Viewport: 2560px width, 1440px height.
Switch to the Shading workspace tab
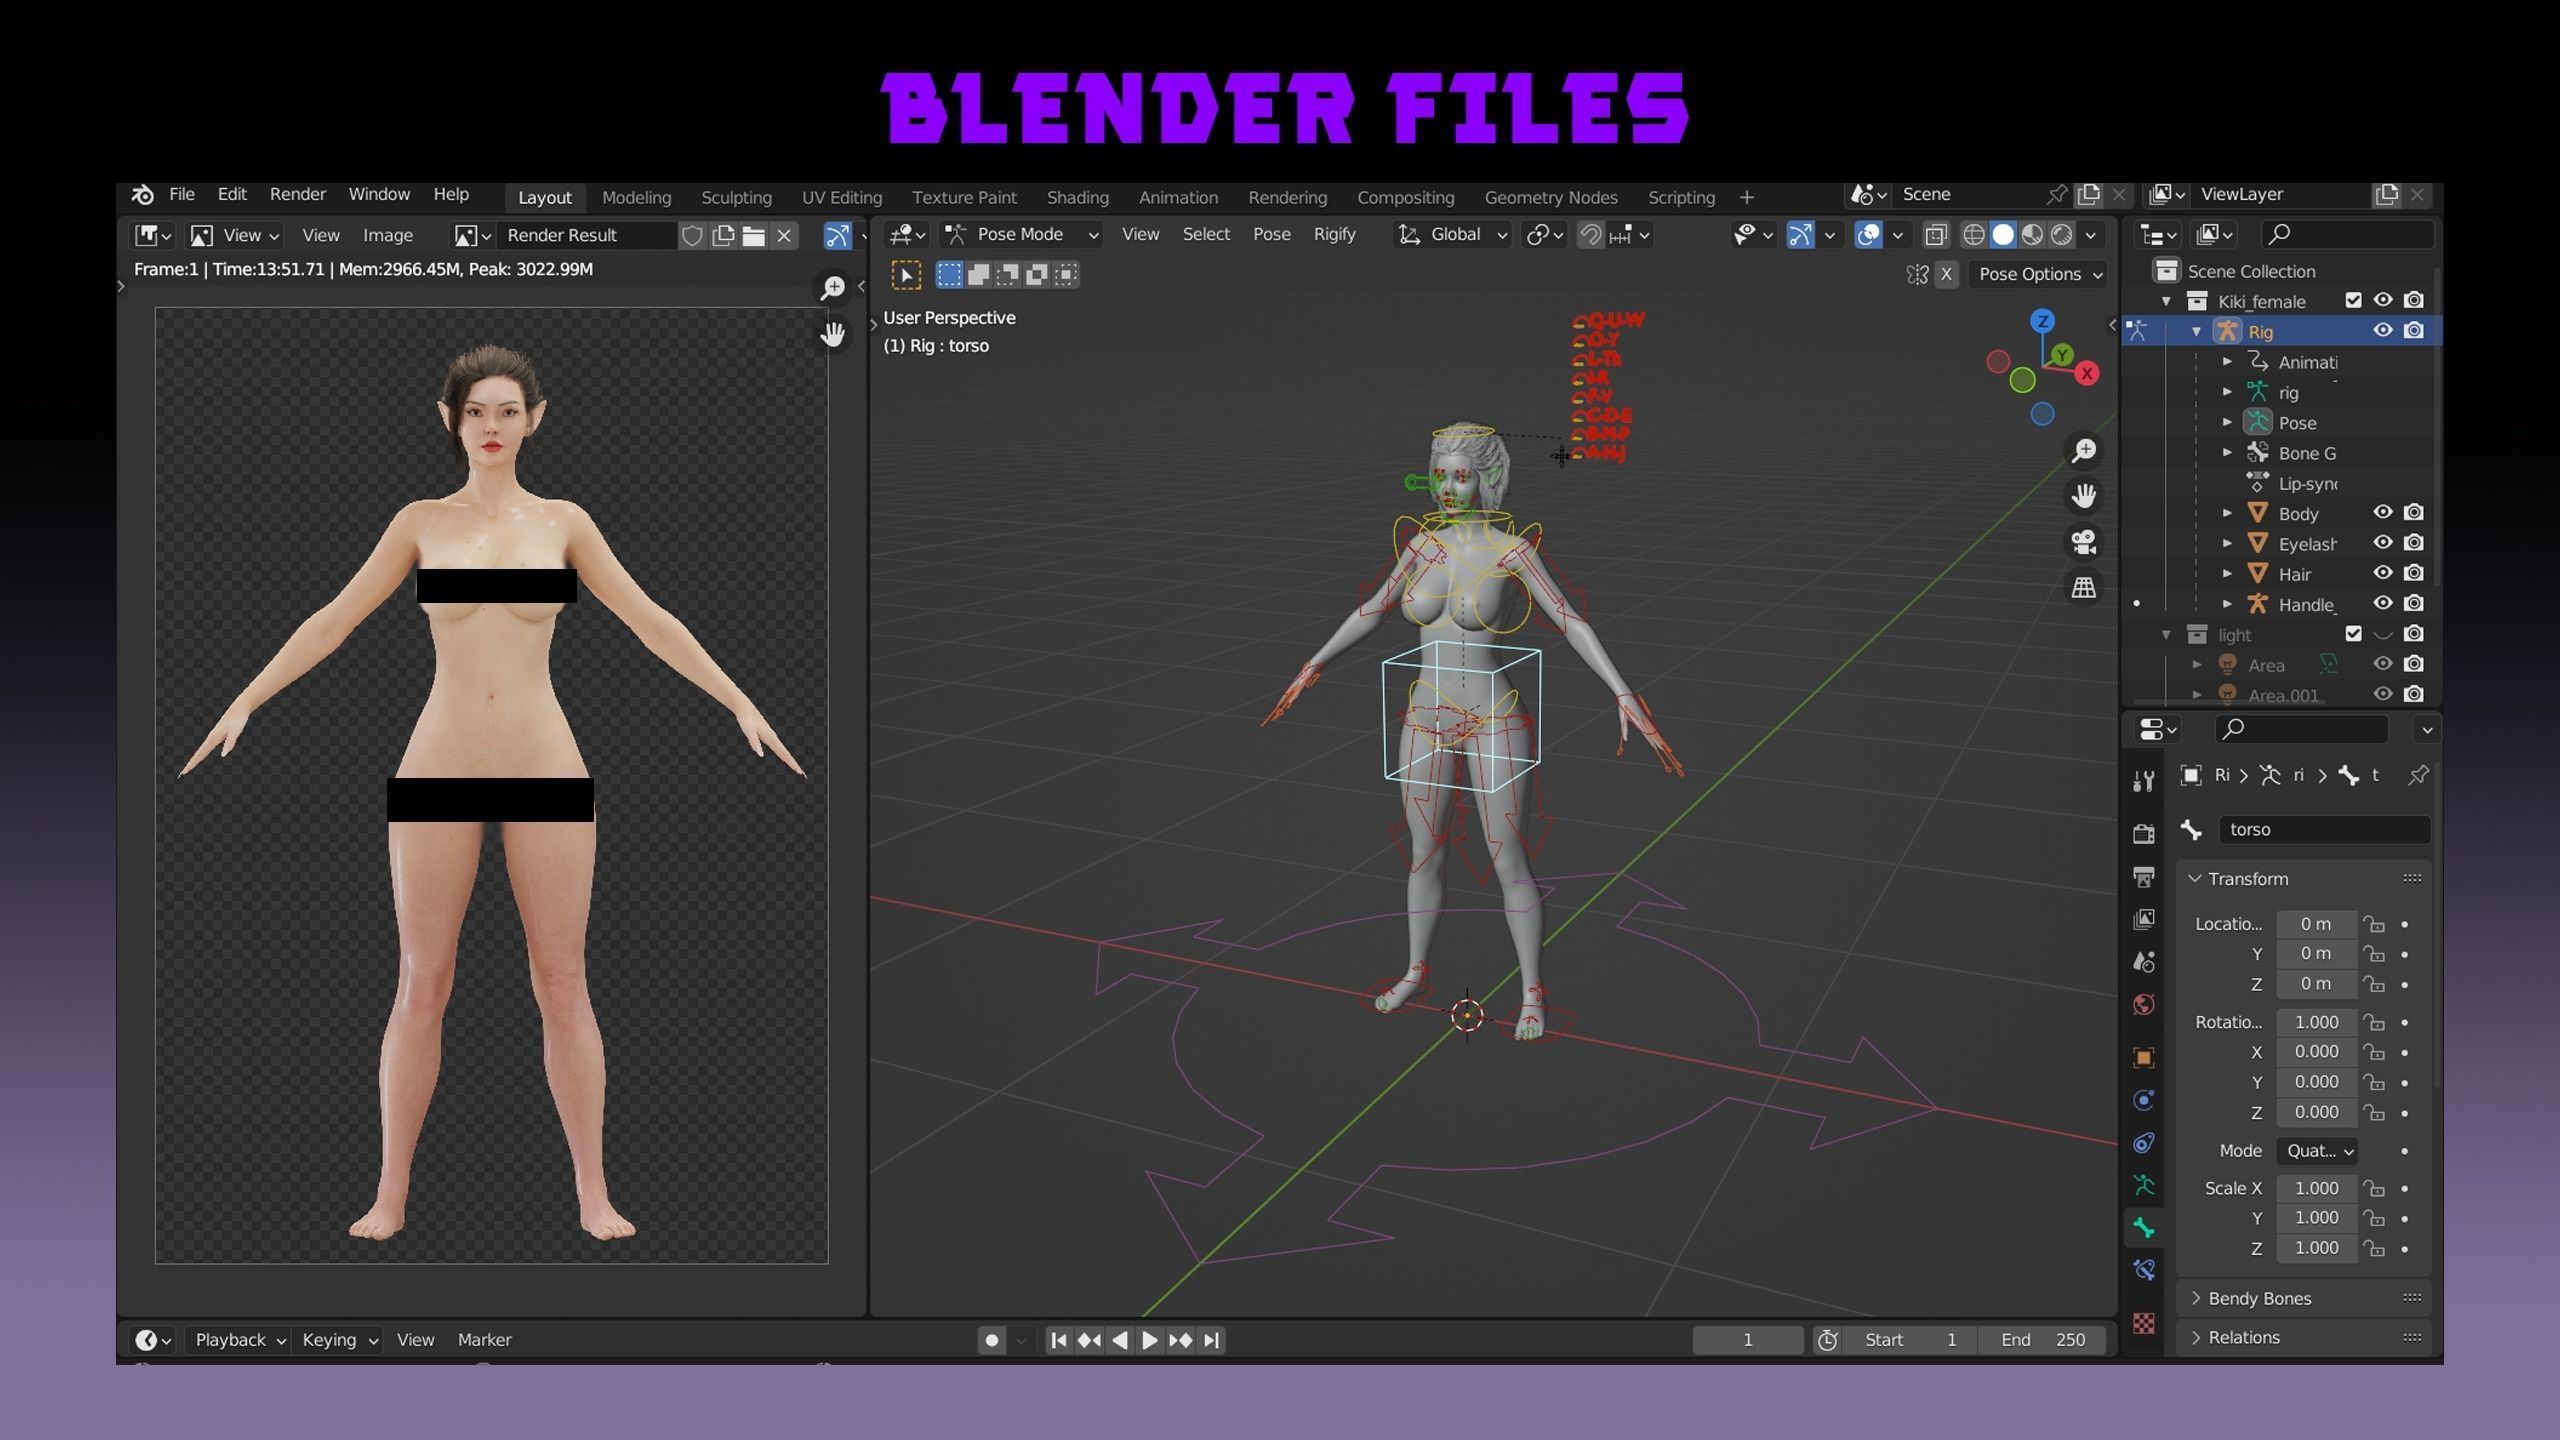click(1077, 198)
